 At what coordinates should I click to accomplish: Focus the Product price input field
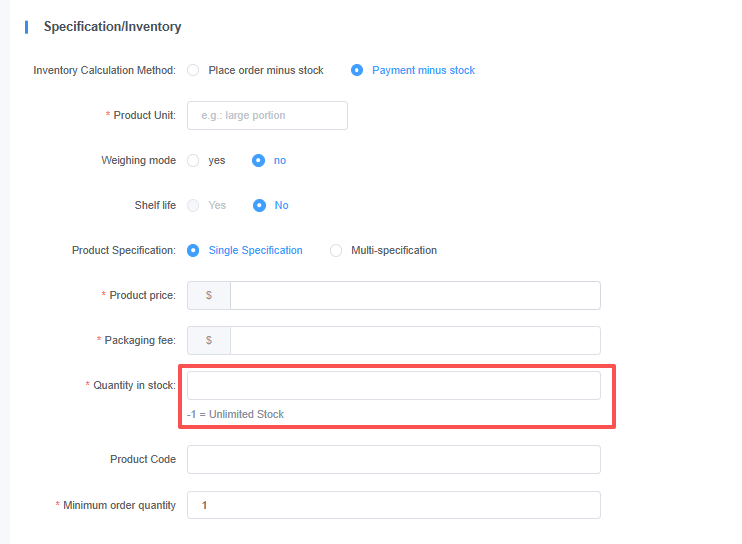414,296
